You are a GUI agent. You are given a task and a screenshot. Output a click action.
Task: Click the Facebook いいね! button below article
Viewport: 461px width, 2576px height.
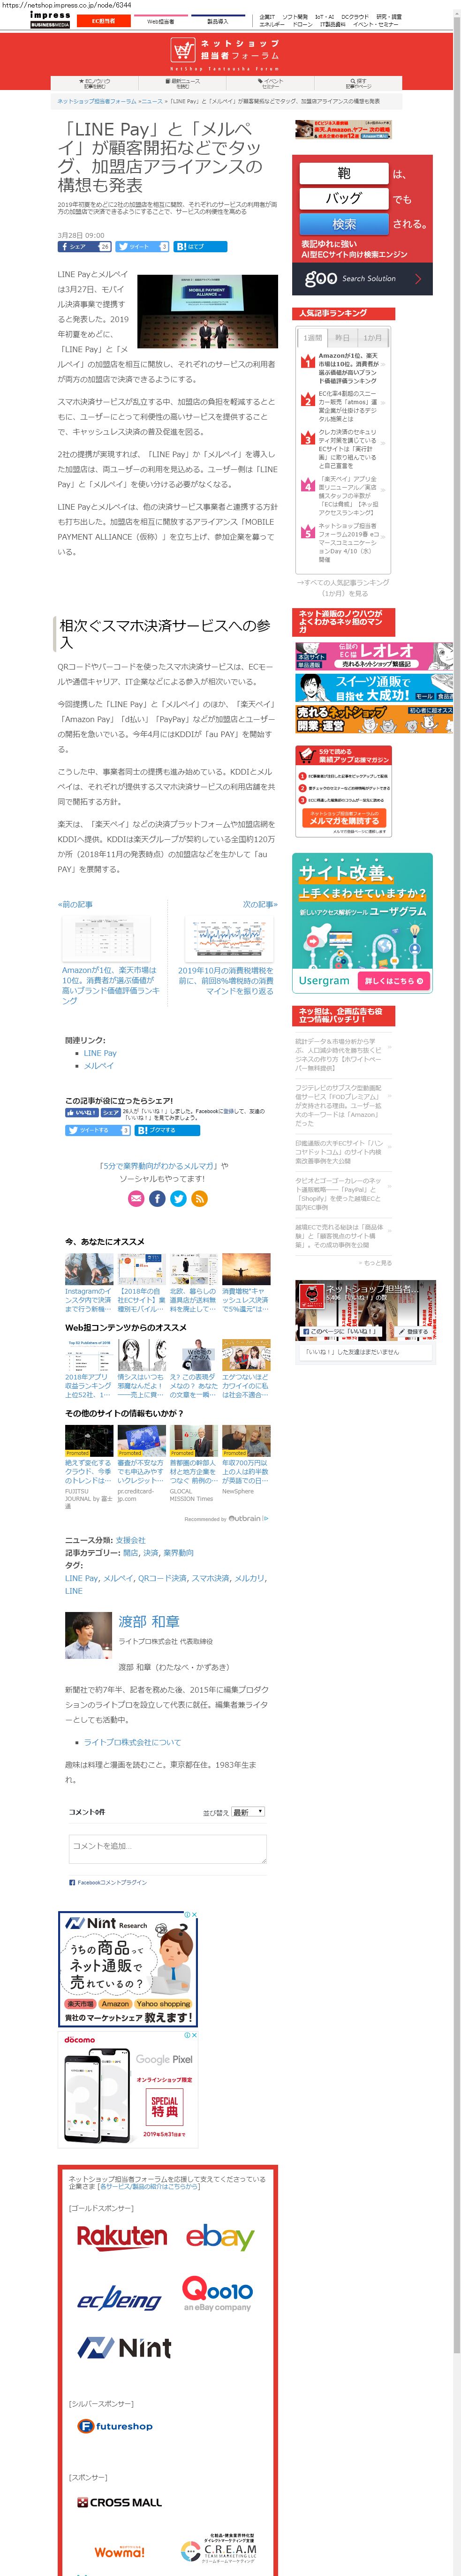coord(82,1112)
